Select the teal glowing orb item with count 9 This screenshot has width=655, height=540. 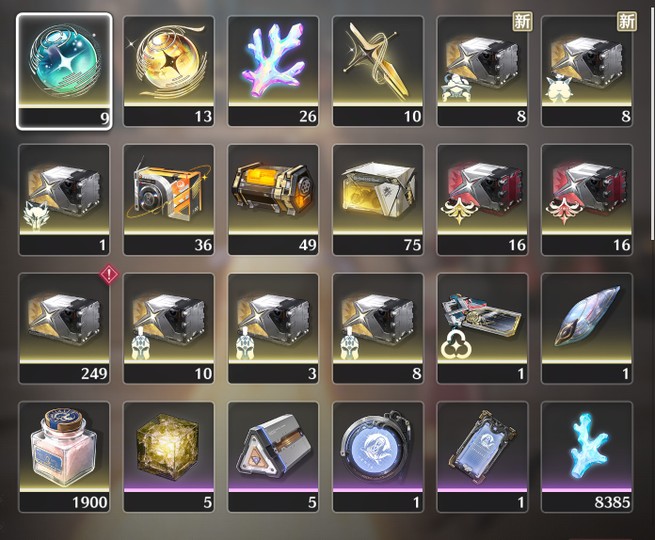click(x=64, y=71)
